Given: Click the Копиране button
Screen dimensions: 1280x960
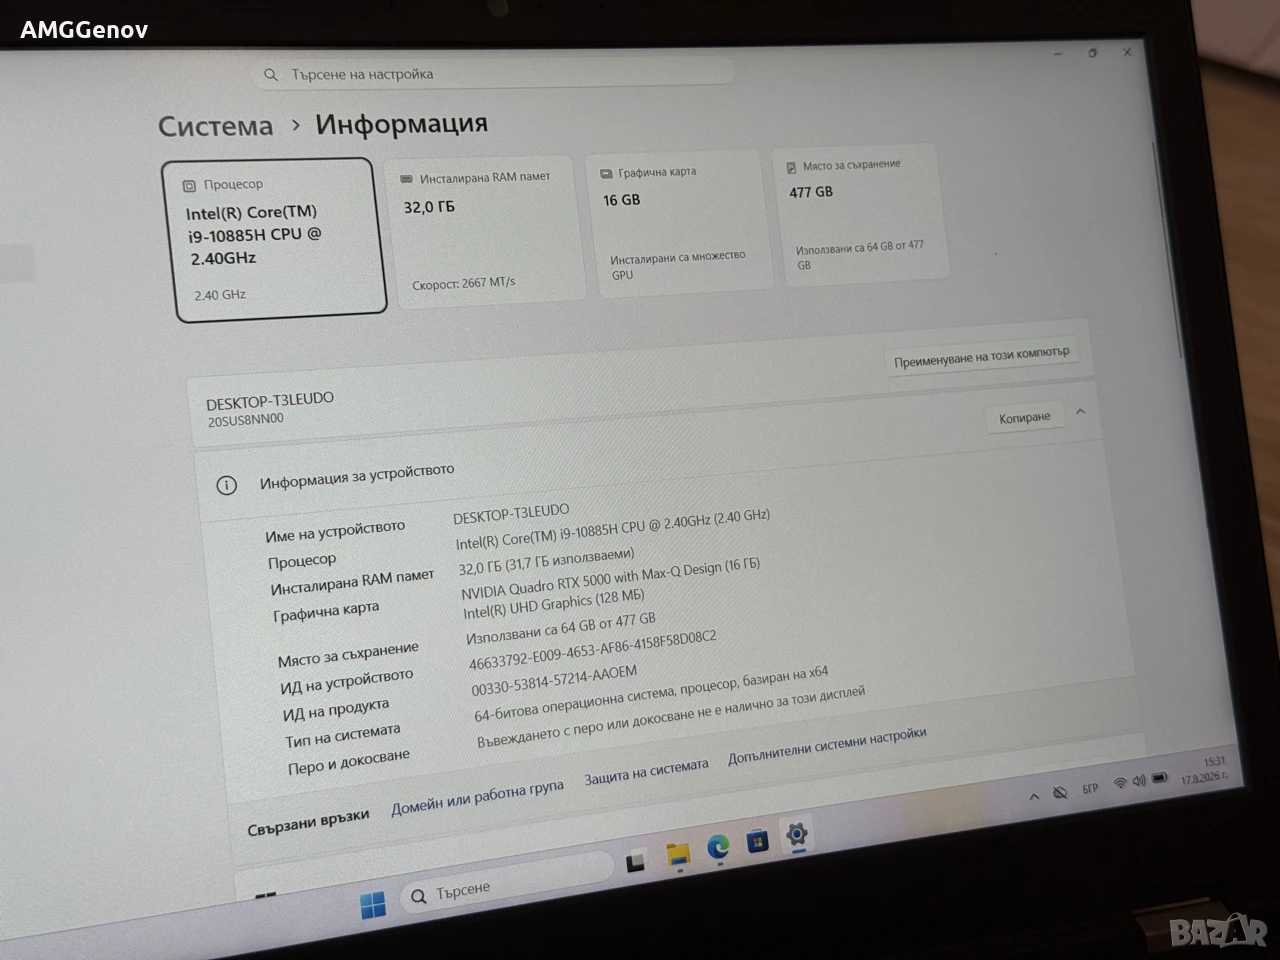Looking at the screenshot, I should pos(1024,418).
